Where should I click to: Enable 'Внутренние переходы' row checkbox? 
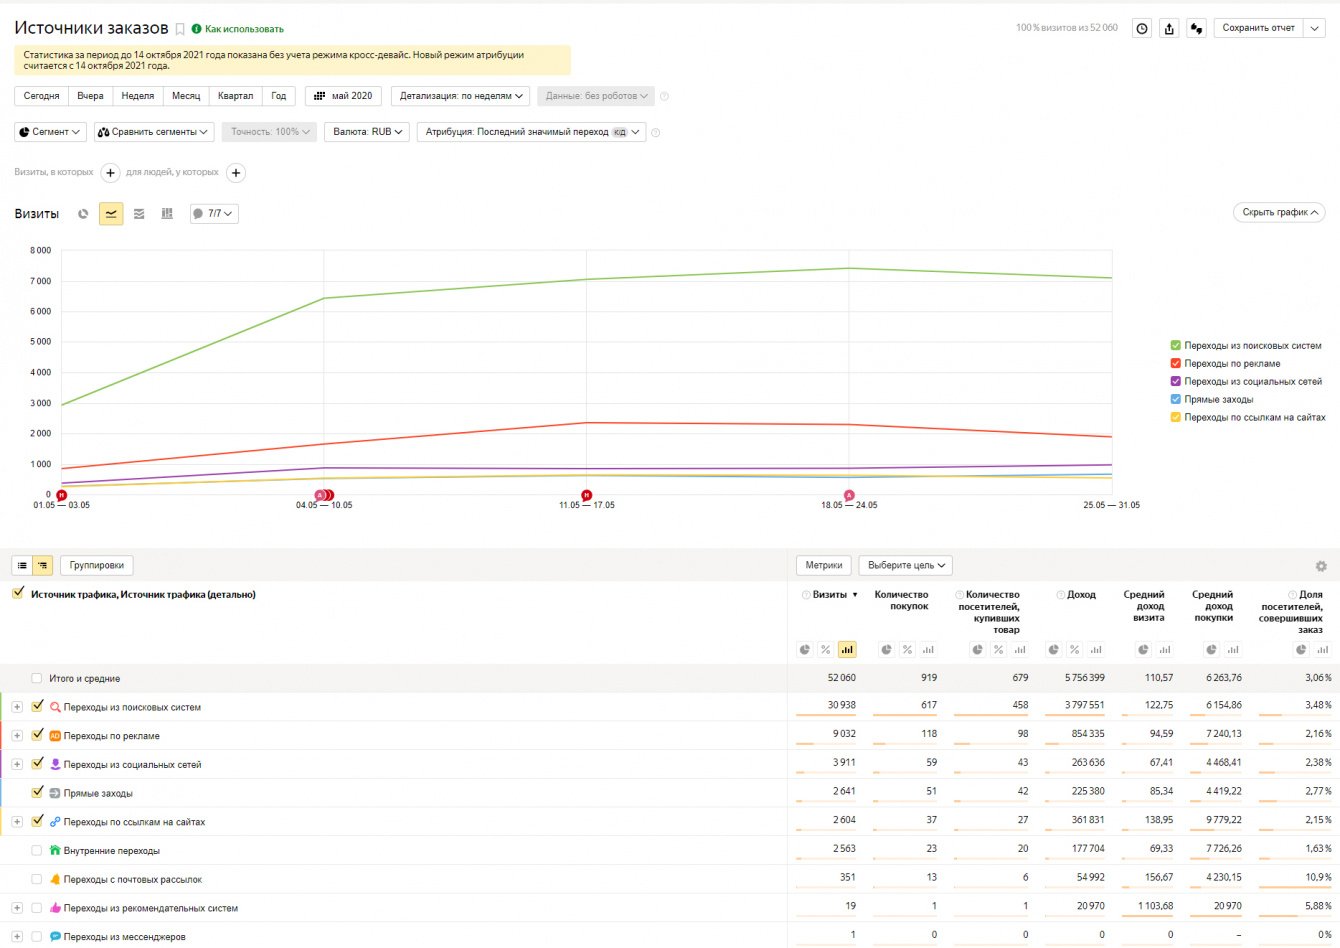pos(37,851)
